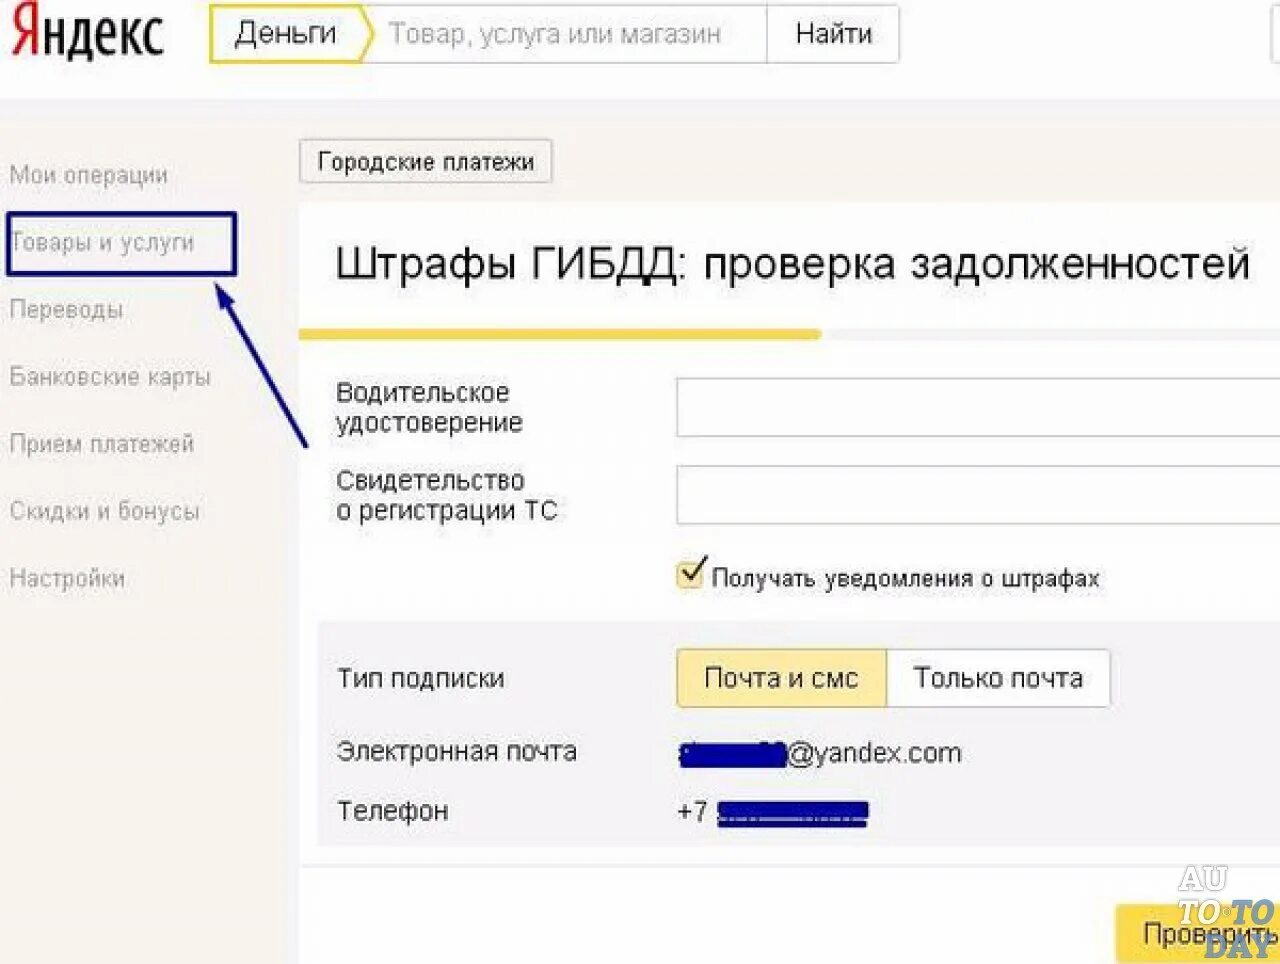Click the Тип подписки label
This screenshot has height=964, width=1280.
click(x=421, y=678)
